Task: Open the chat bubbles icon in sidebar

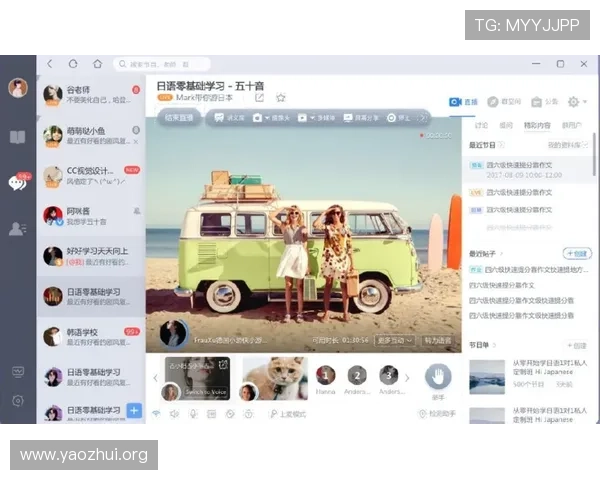Action: 18,183
